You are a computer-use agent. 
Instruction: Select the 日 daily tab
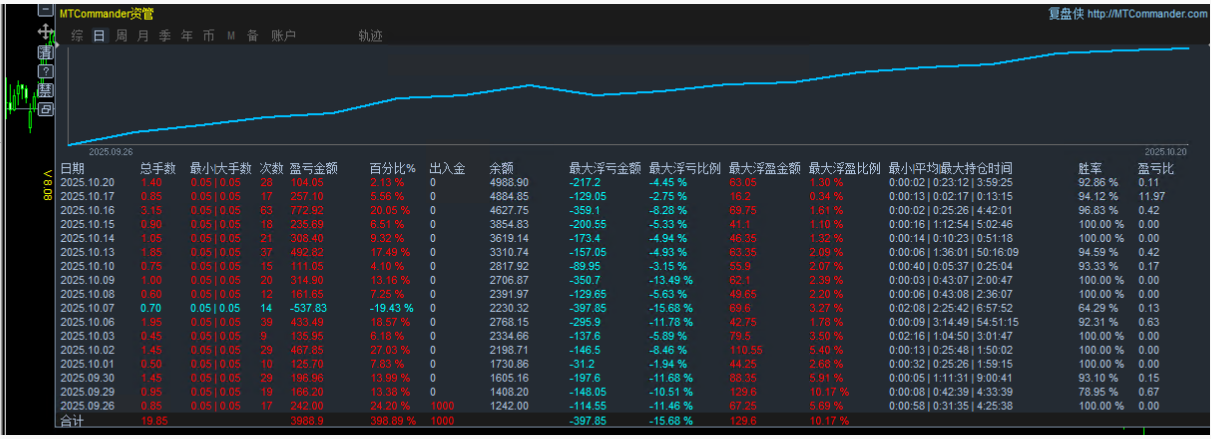coord(99,36)
